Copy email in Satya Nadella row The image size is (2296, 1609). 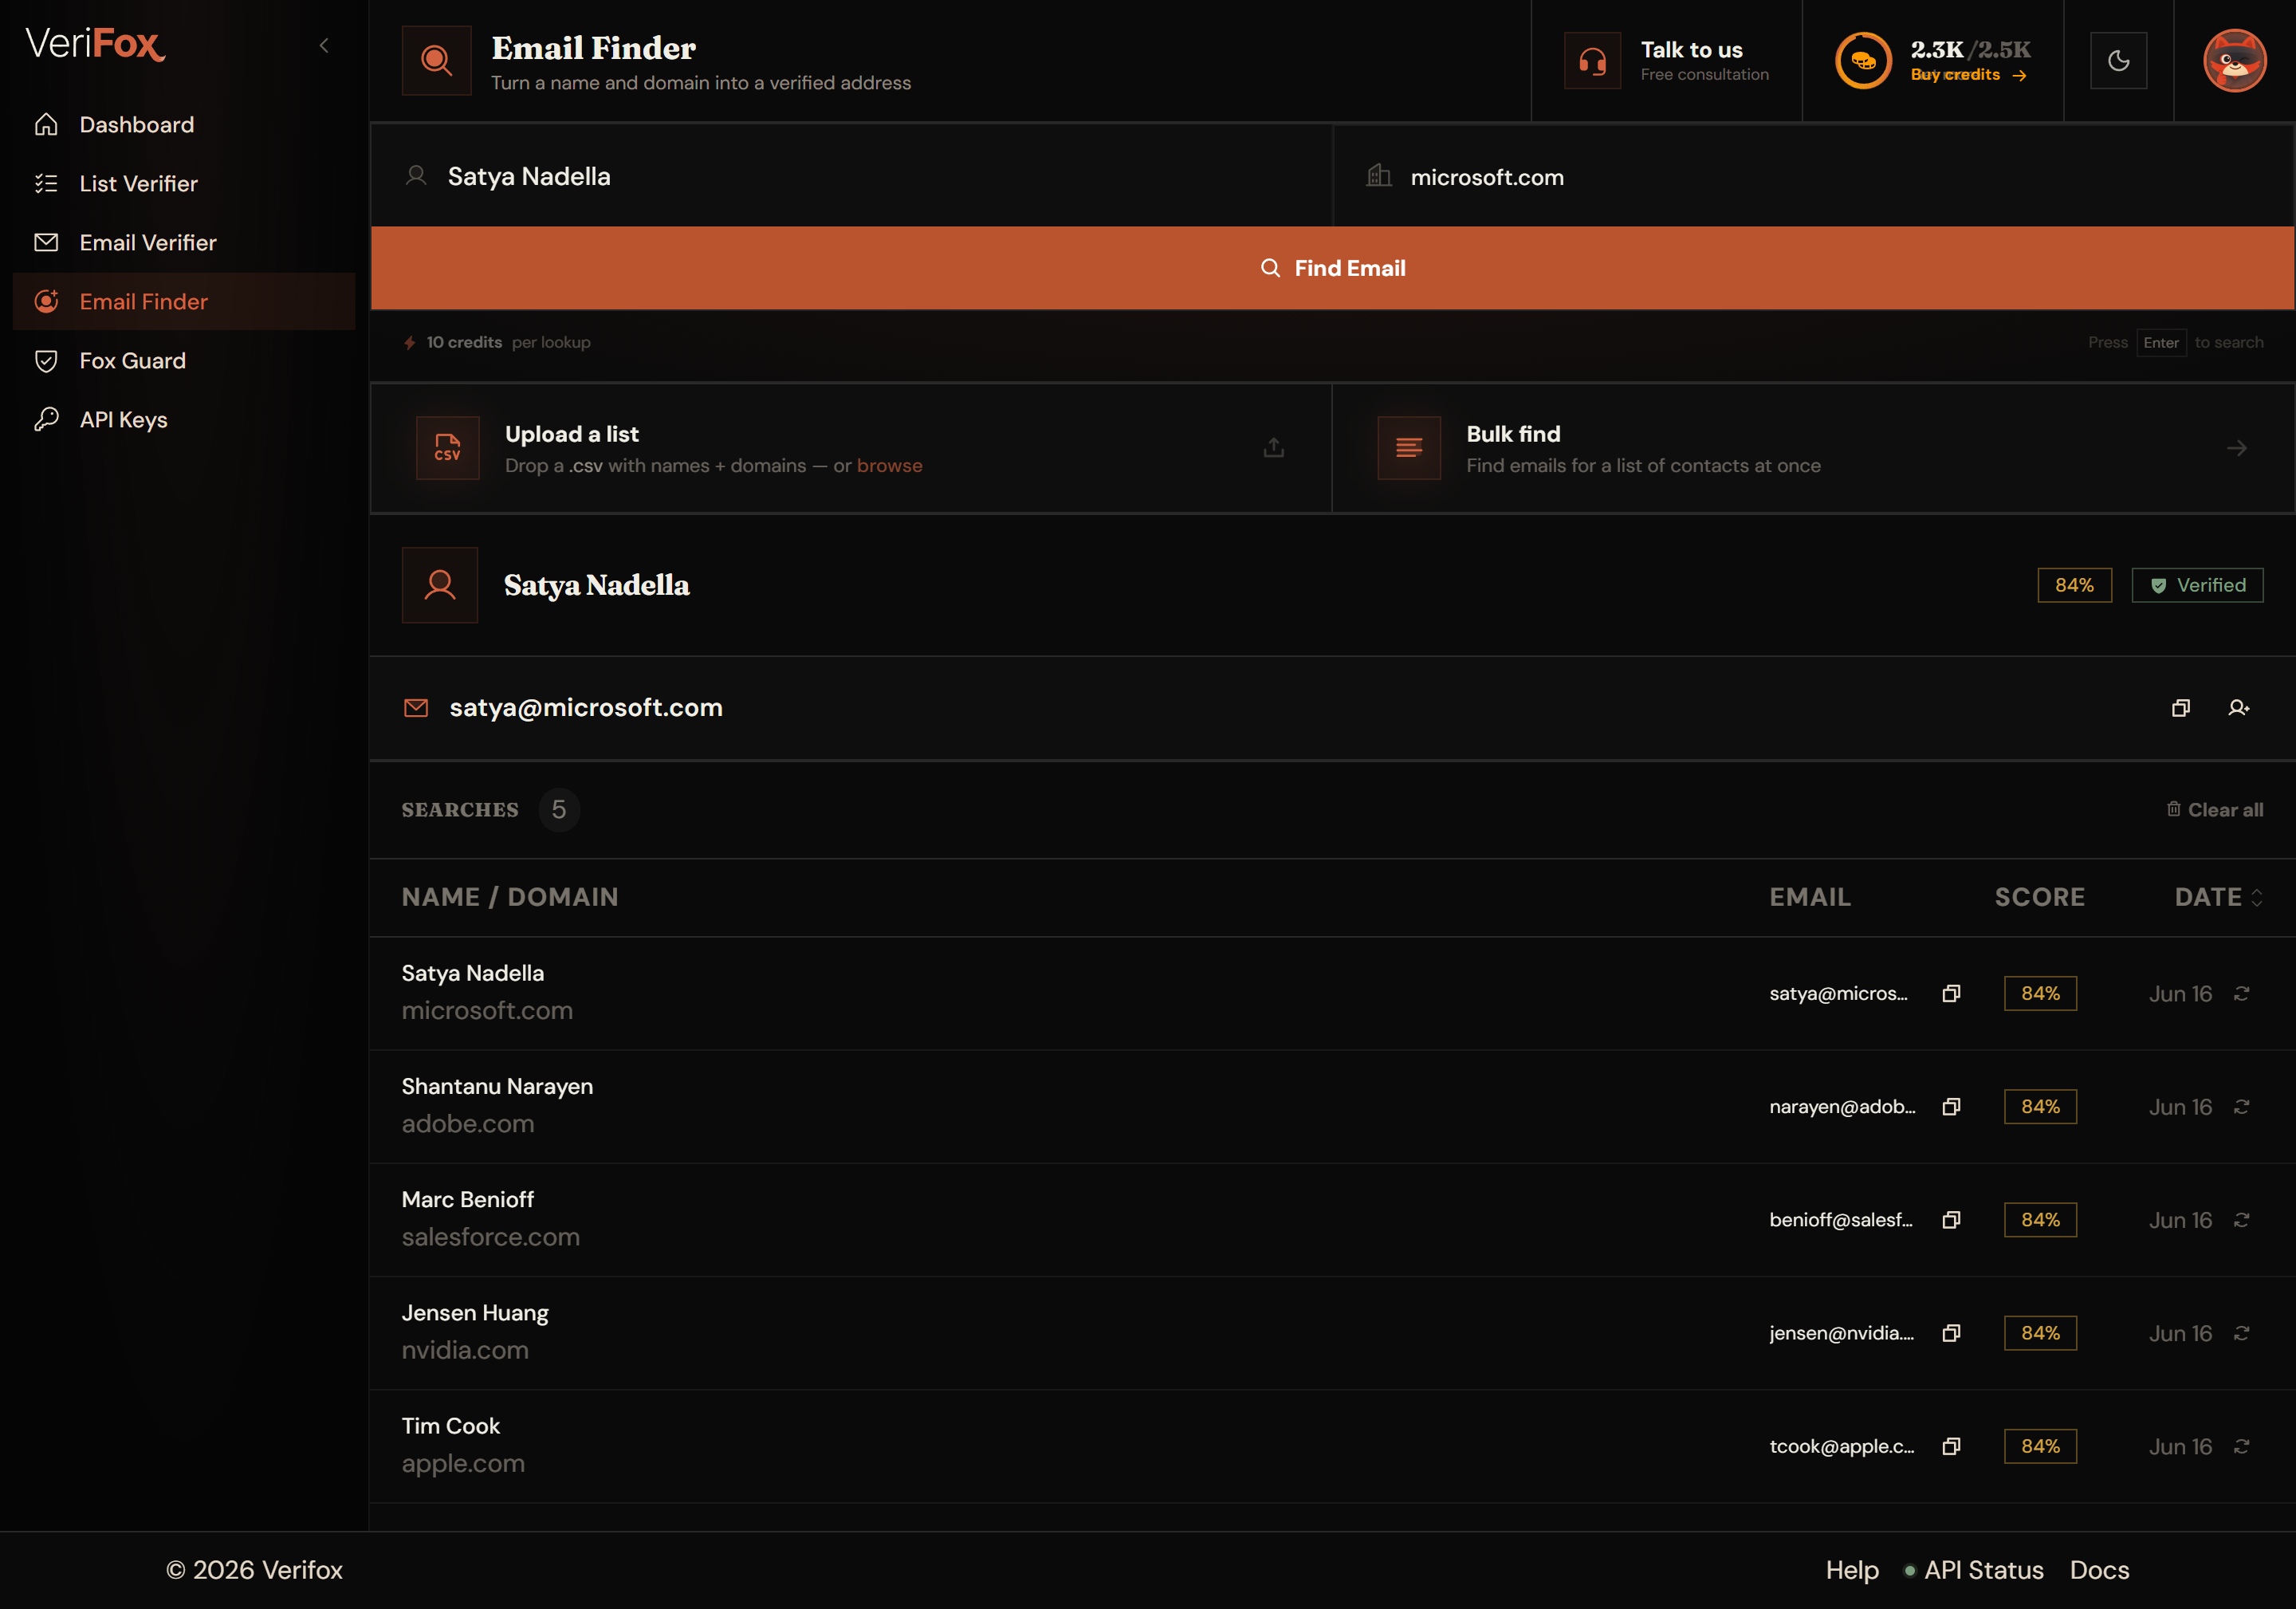pos(1951,993)
